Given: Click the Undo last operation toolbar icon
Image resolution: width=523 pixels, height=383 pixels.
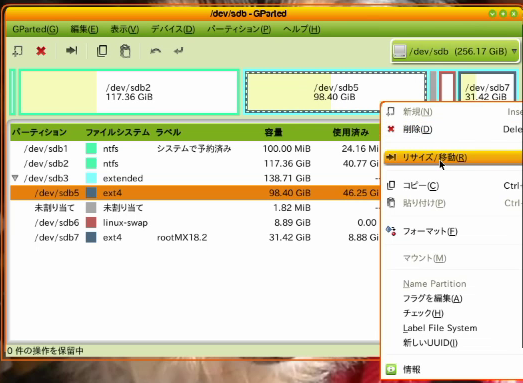Looking at the screenshot, I should coord(155,51).
